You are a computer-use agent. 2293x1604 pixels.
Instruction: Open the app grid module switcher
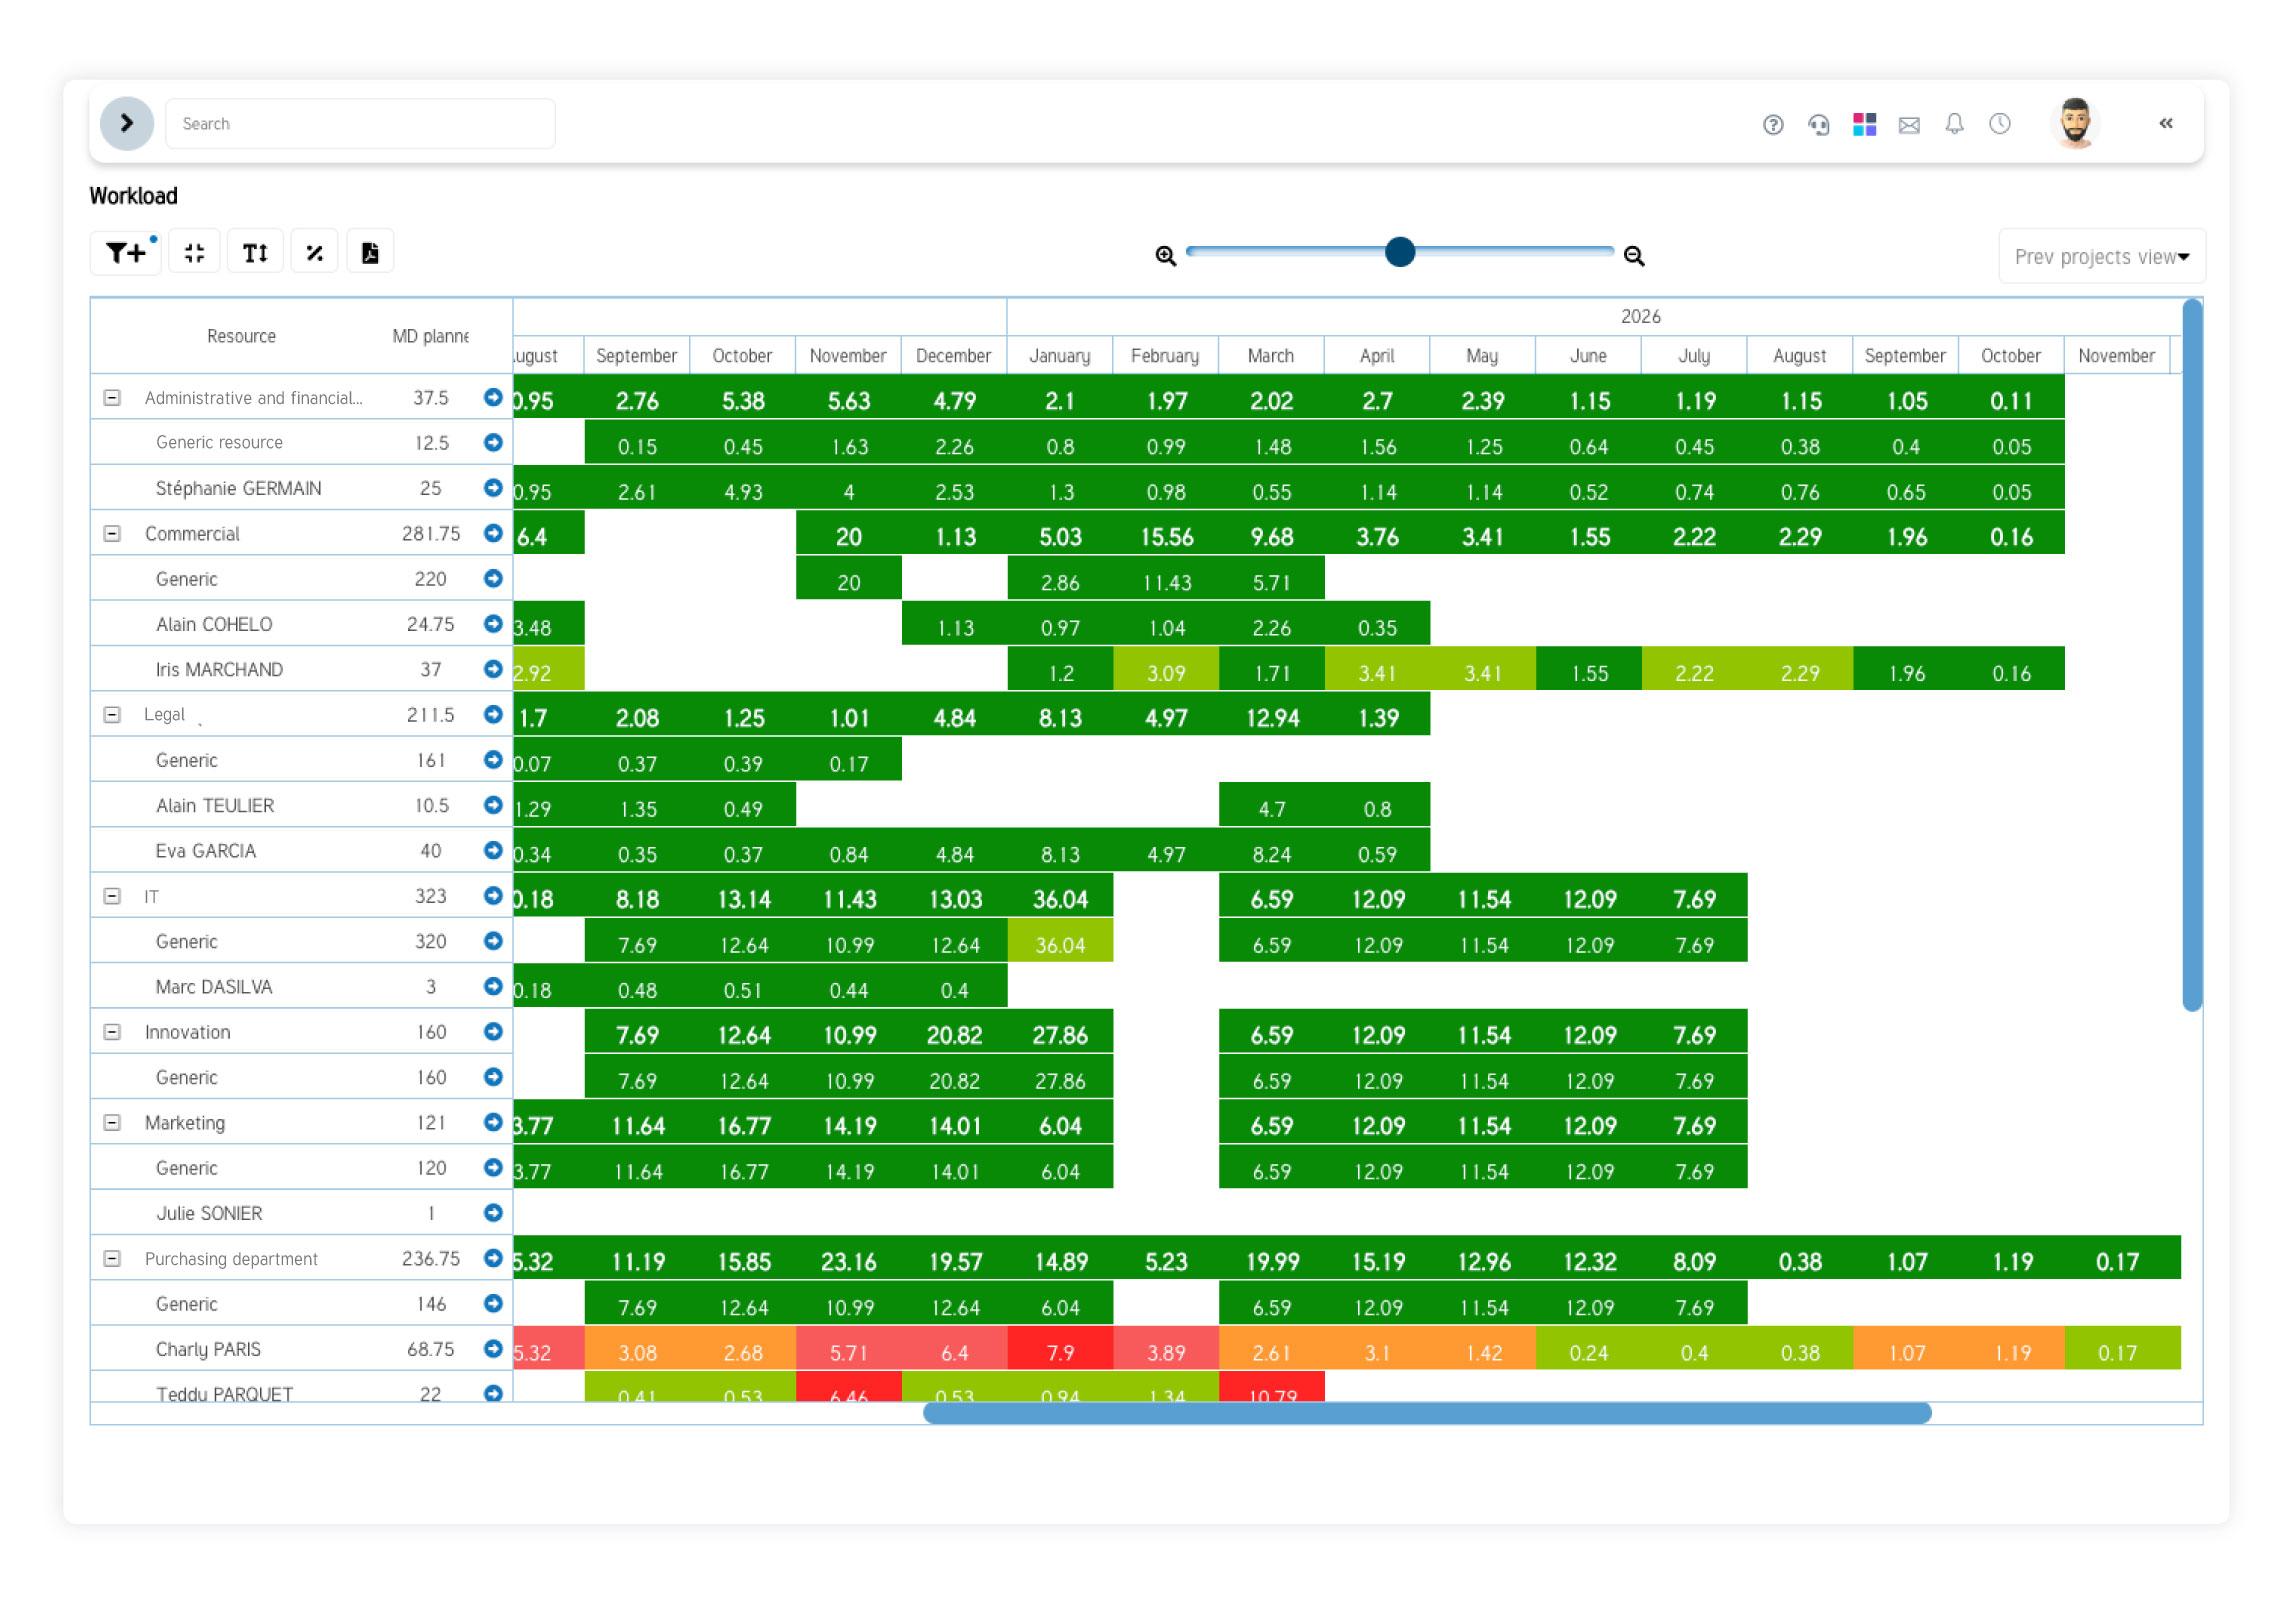pyautogui.click(x=1864, y=124)
